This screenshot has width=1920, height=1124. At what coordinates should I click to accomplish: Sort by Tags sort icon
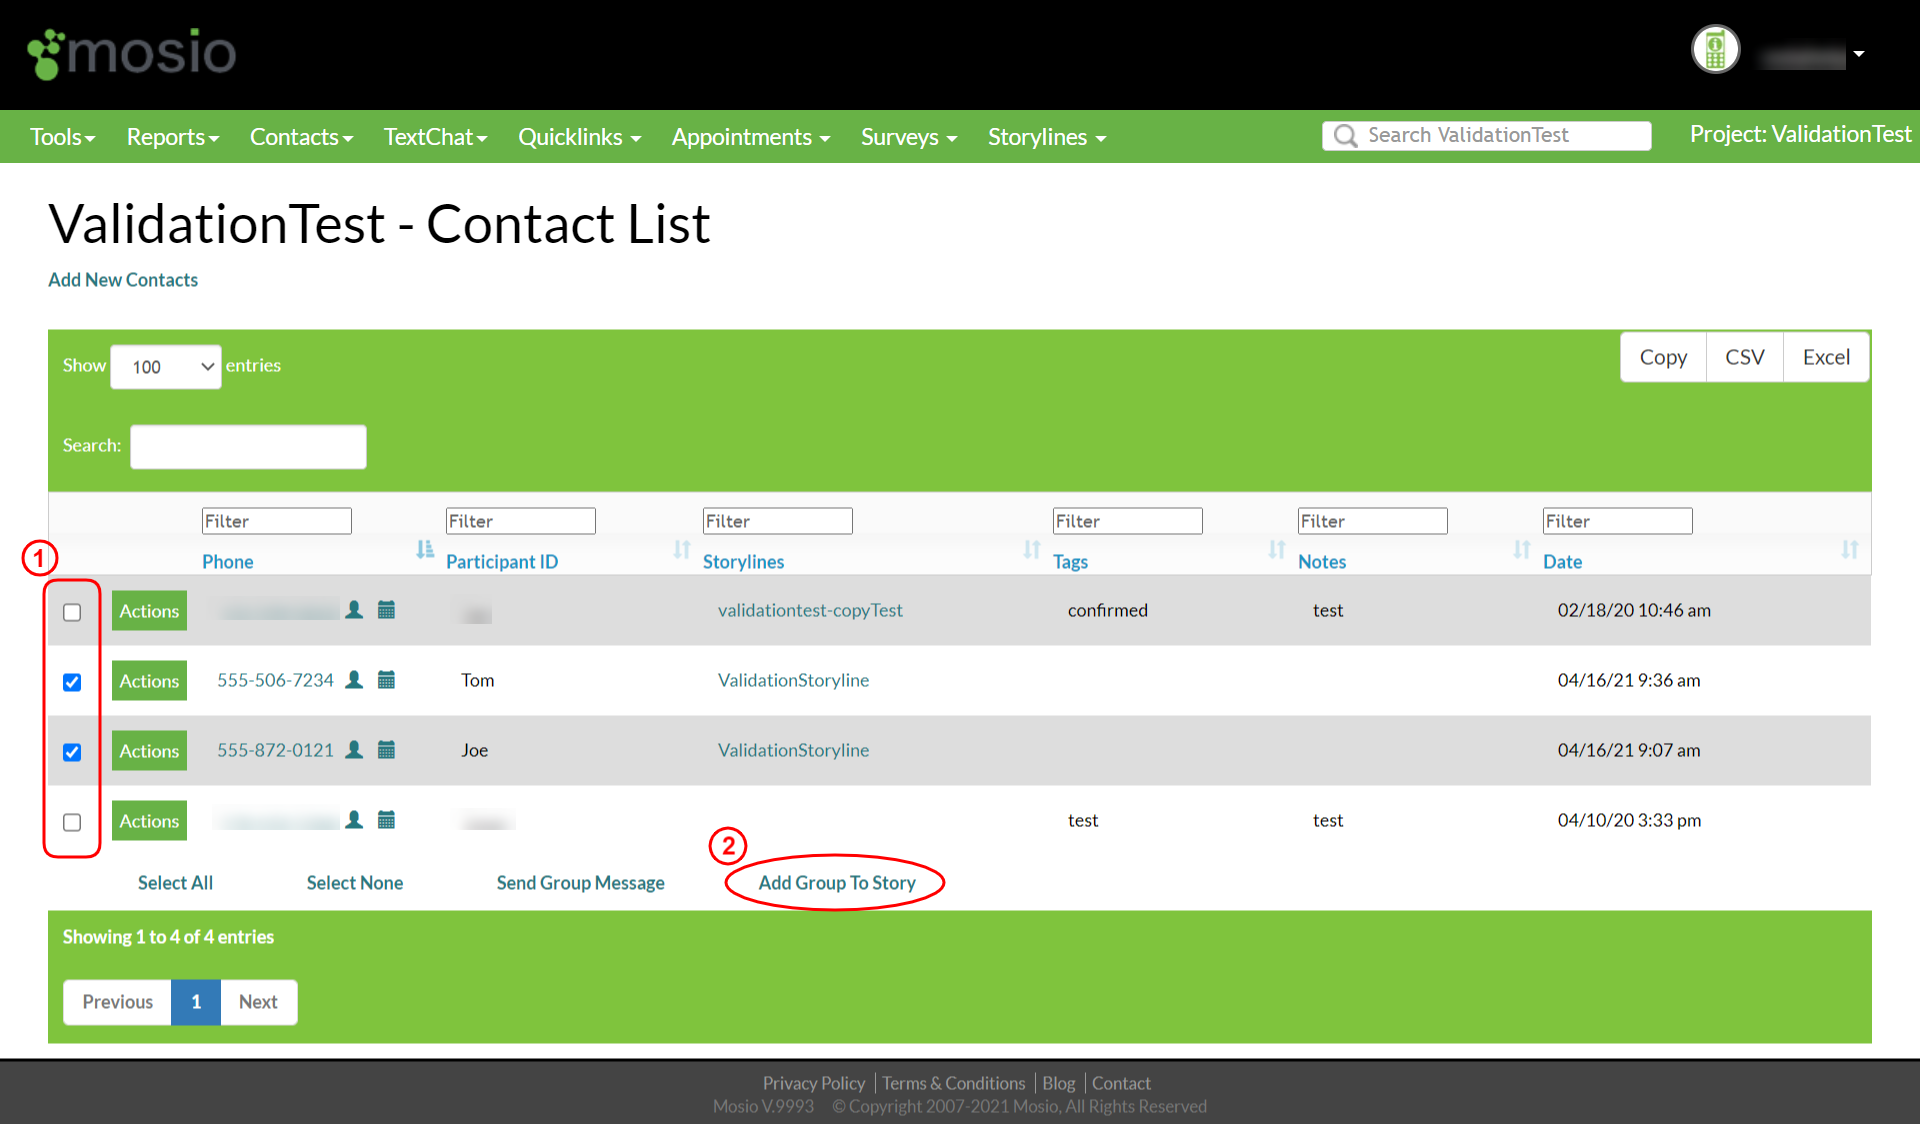pyautogui.click(x=1277, y=549)
